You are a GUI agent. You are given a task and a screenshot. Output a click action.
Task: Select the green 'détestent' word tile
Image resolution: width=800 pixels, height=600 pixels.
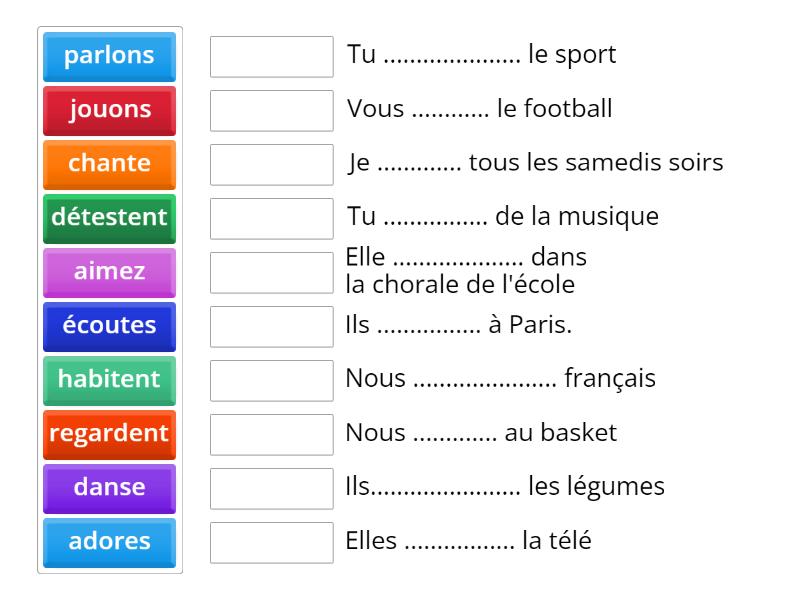(x=109, y=218)
